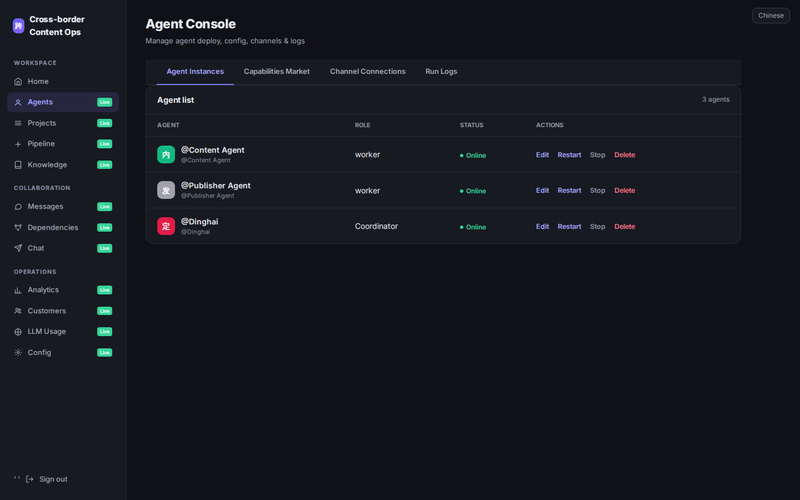Viewport: 800px width, 500px height.
Task: Delete the @Publisher Agent
Action: click(x=624, y=190)
